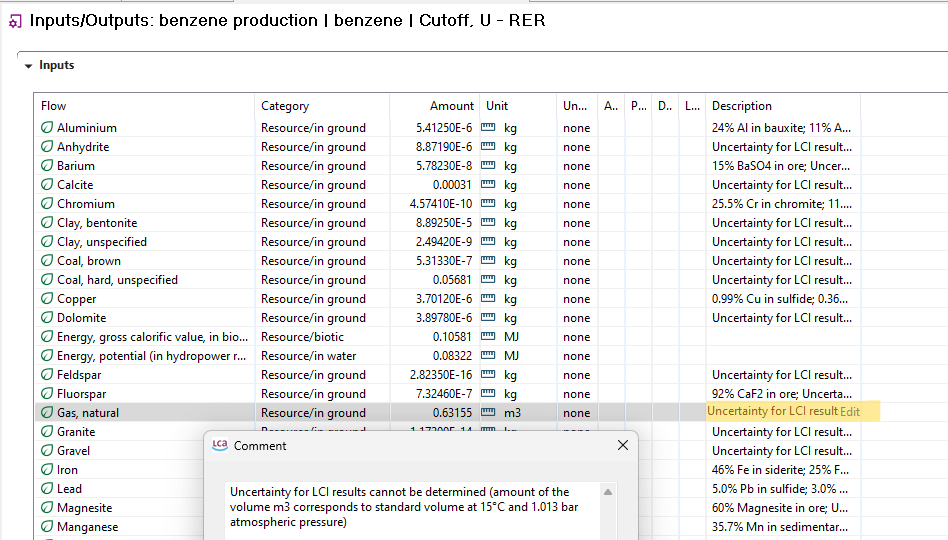Click amount 0.00031 for Calcite

tap(453, 184)
